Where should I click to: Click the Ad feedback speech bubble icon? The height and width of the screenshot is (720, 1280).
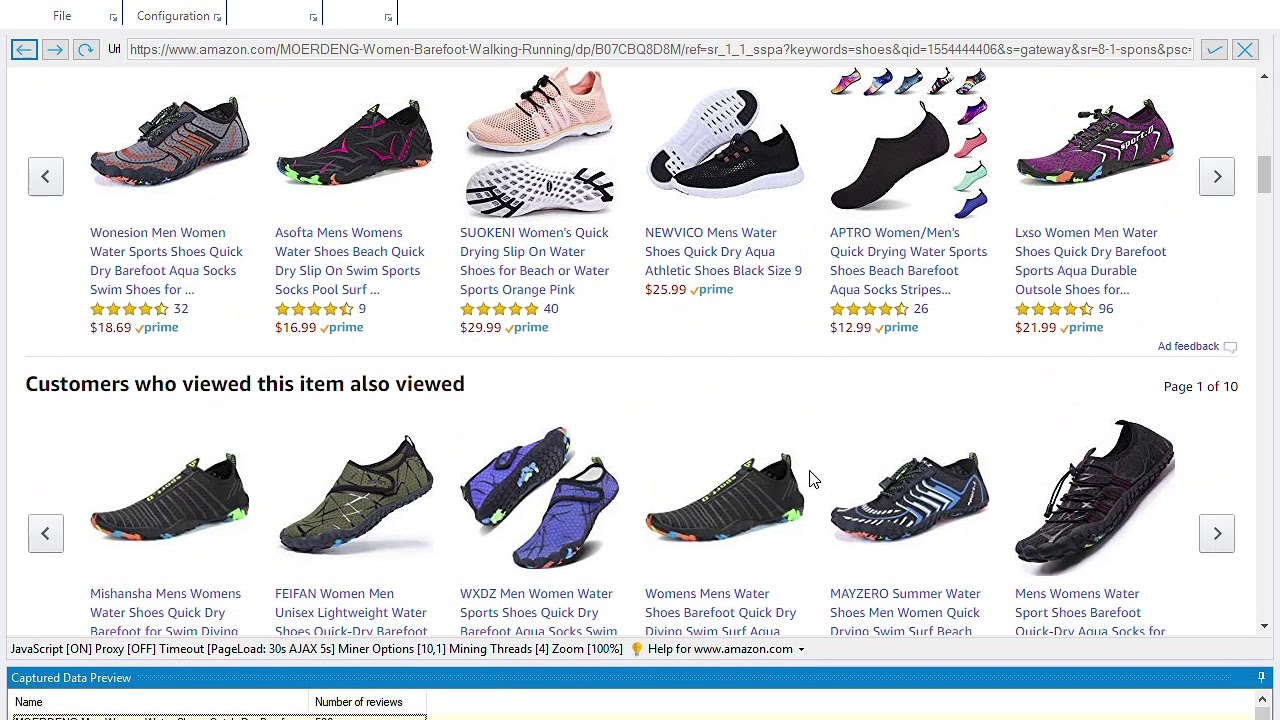pyautogui.click(x=1230, y=347)
